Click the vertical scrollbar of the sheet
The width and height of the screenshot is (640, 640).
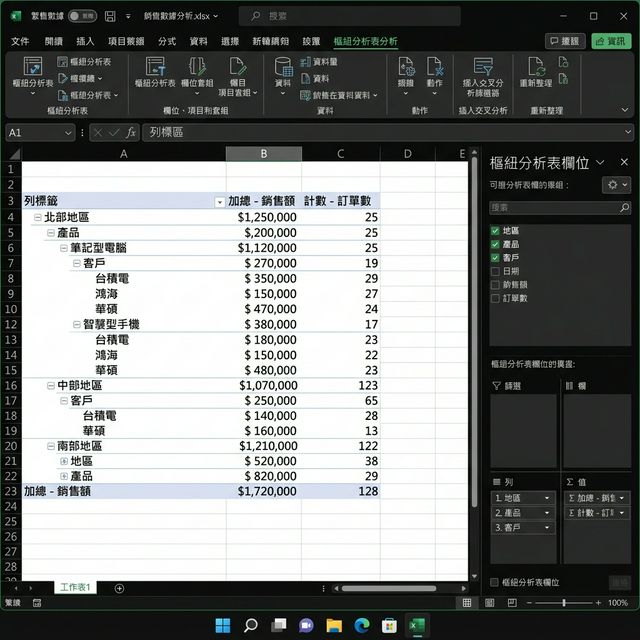coord(474,331)
